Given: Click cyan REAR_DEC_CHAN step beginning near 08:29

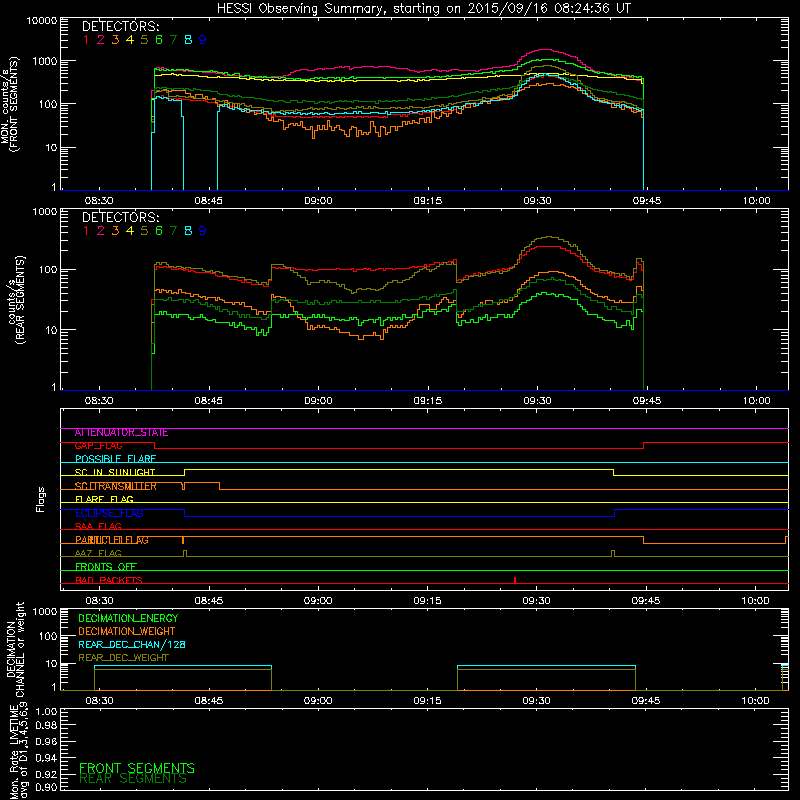Looking at the screenshot, I should point(95,666).
